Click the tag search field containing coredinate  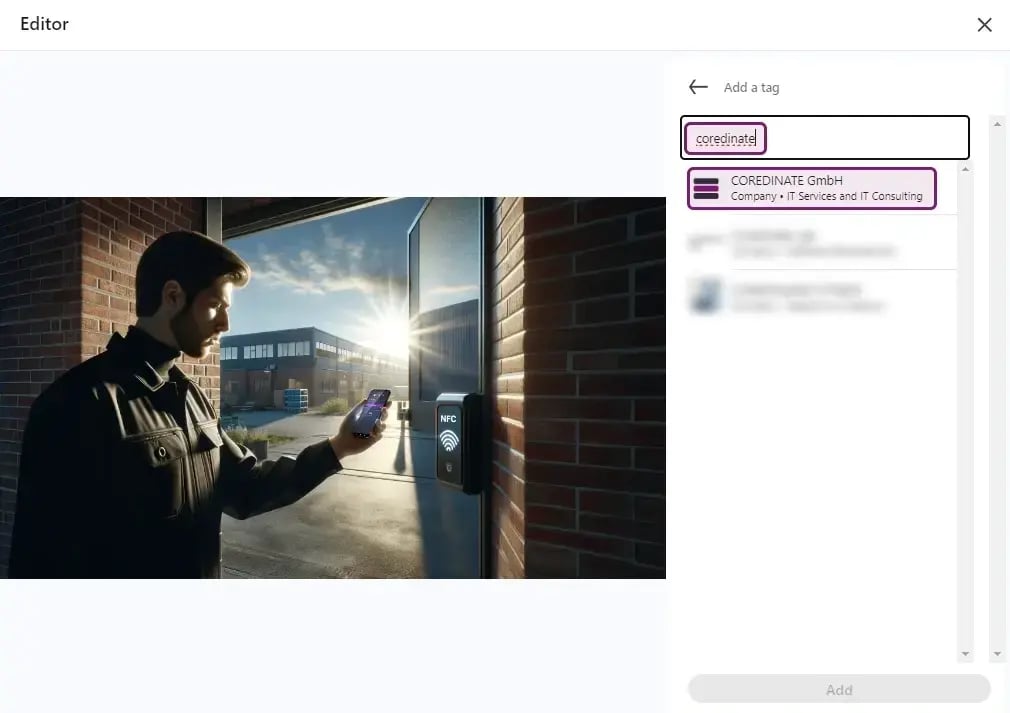tap(825, 138)
